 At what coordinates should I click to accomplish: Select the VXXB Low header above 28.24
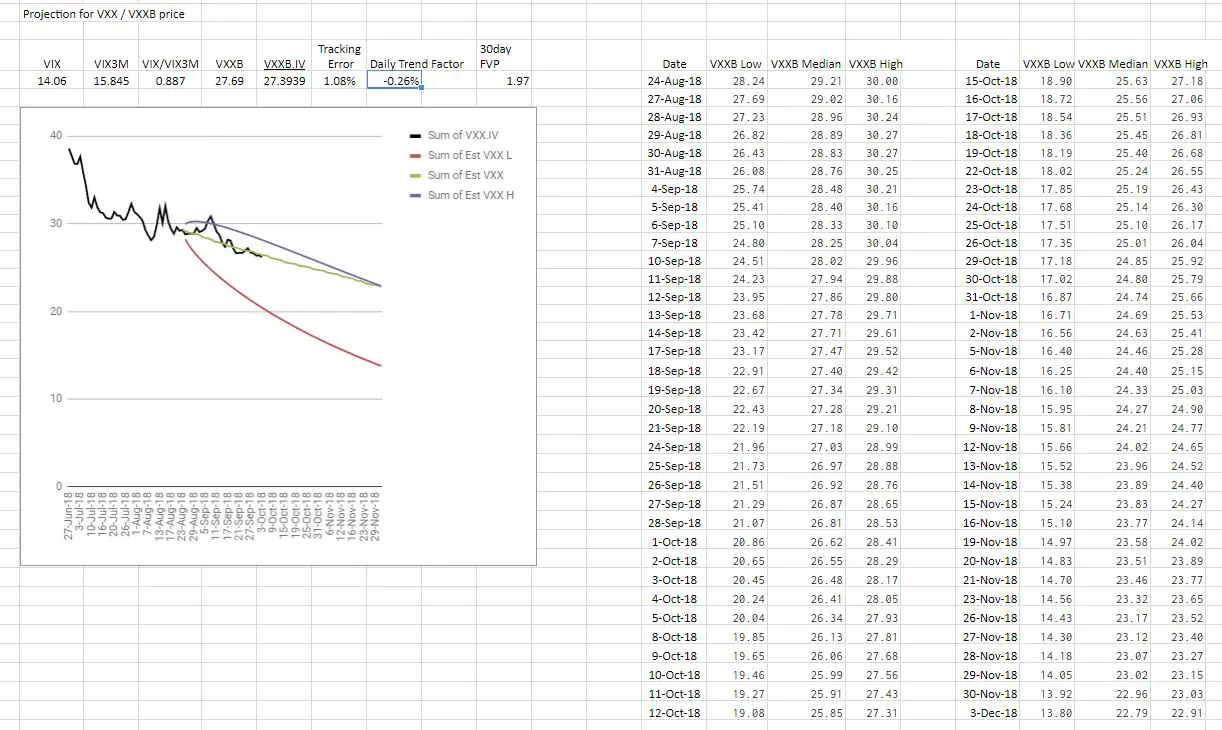pos(735,64)
